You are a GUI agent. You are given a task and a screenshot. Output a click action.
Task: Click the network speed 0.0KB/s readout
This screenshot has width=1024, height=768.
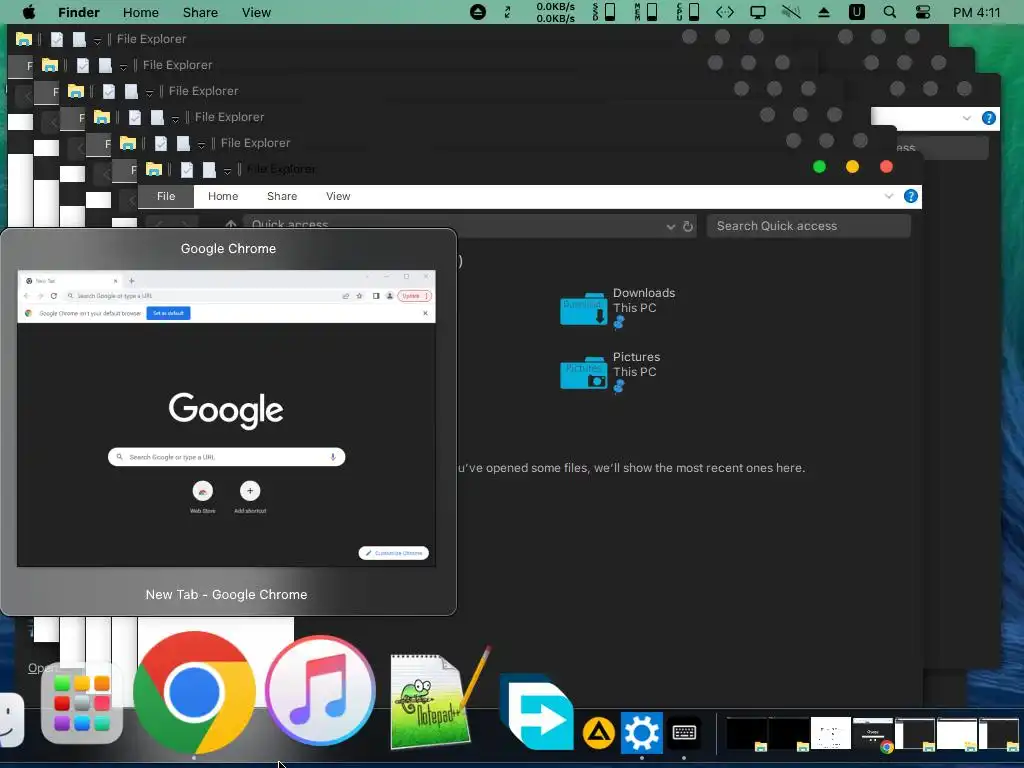556,12
